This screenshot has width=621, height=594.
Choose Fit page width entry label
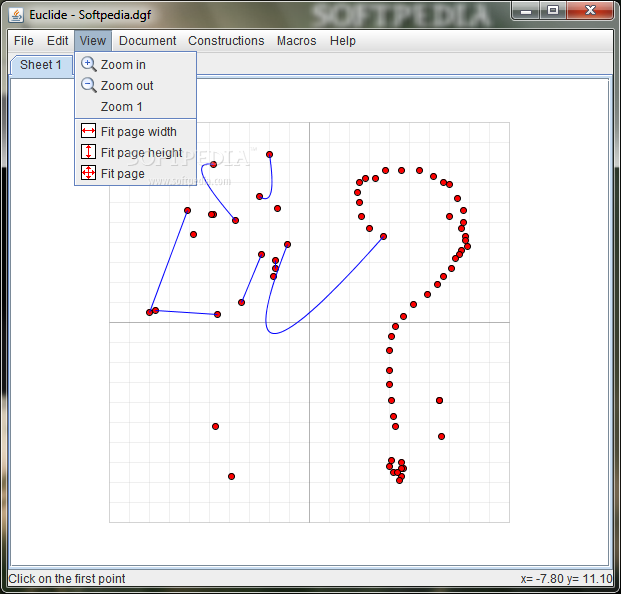click(x=139, y=131)
